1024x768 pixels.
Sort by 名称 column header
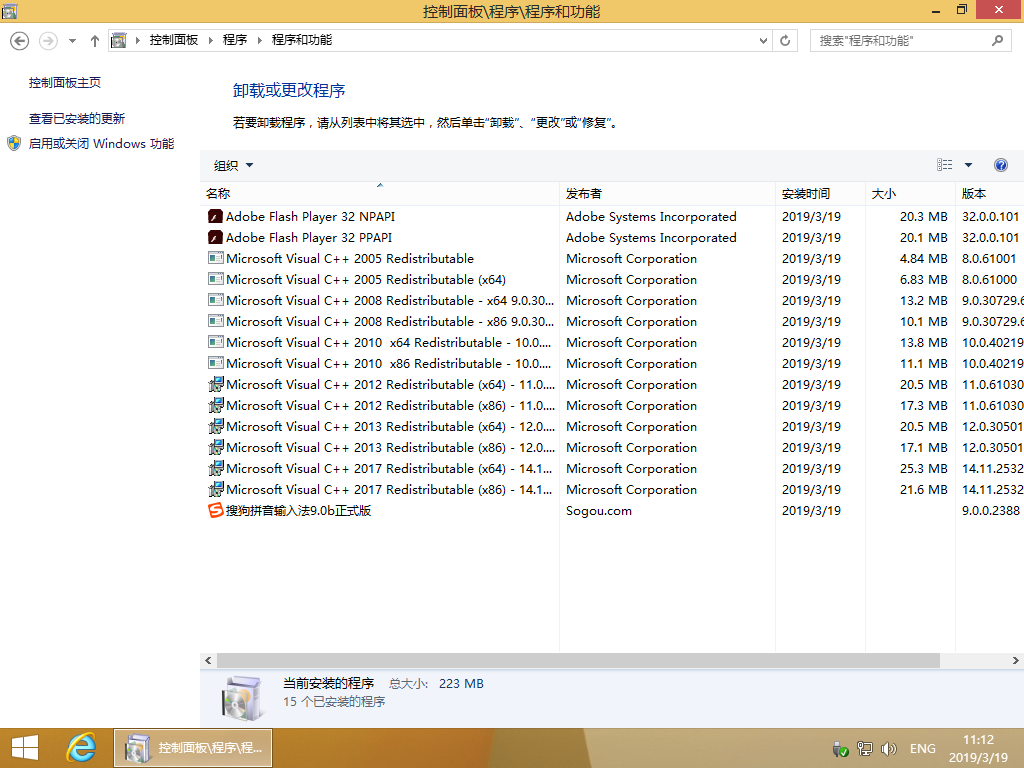tap(379, 194)
